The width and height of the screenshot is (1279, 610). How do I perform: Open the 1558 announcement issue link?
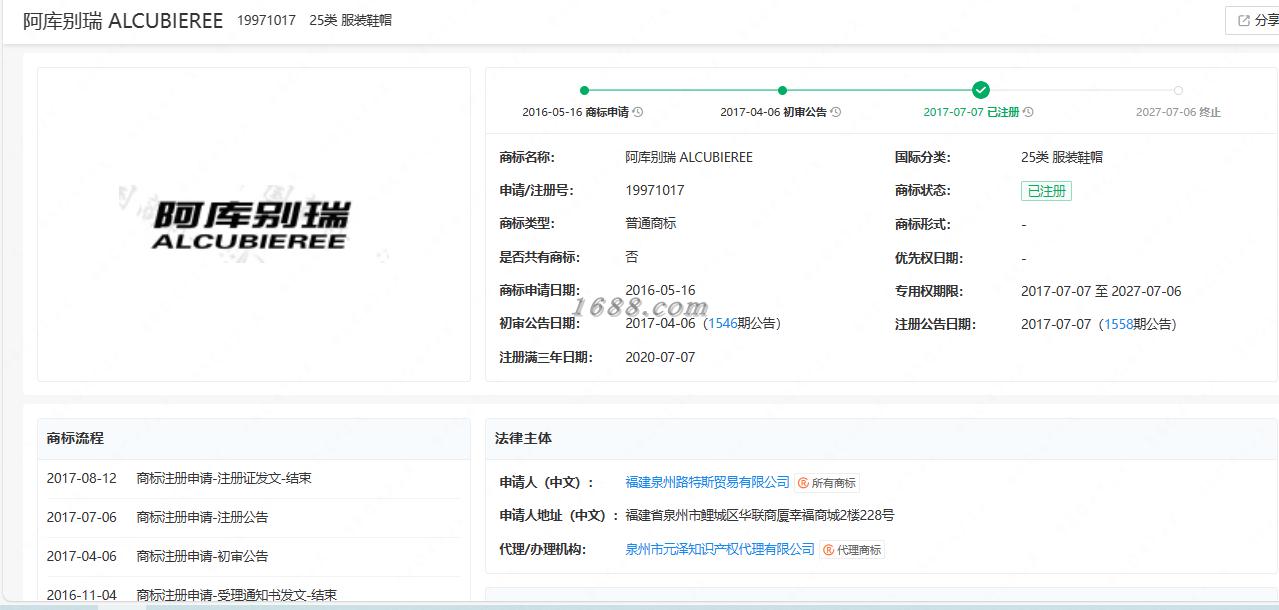point(1118,324)
